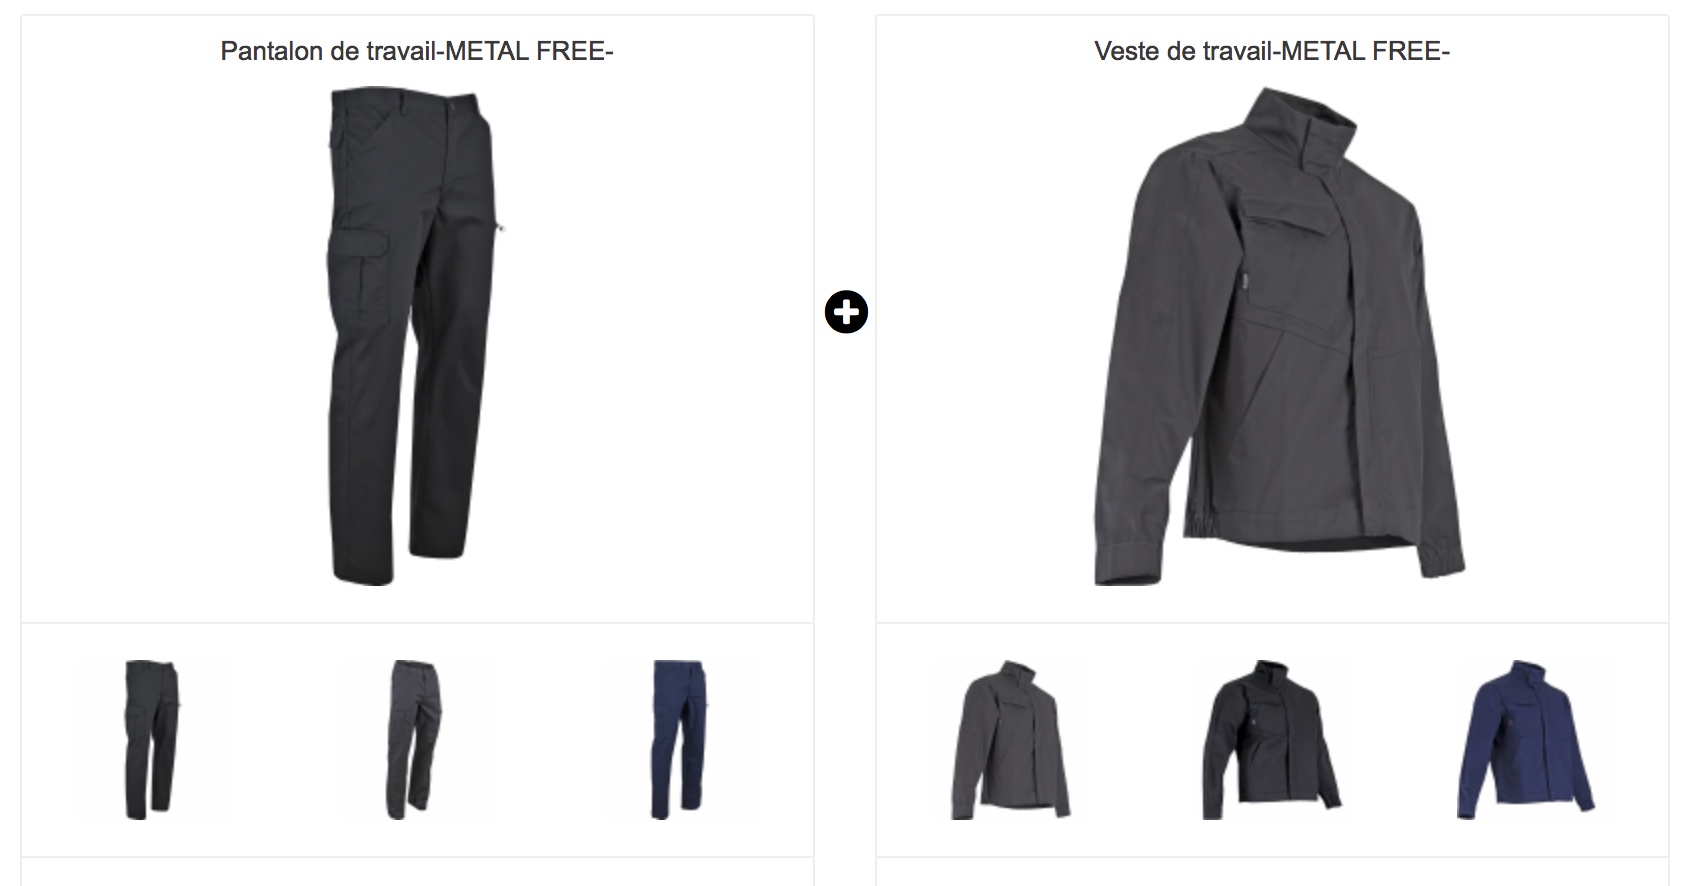The height and width of the screenshot is (886, 1692).
Task: Select the grey jacket thumbnail
Action: click(x=1008, y=740)
